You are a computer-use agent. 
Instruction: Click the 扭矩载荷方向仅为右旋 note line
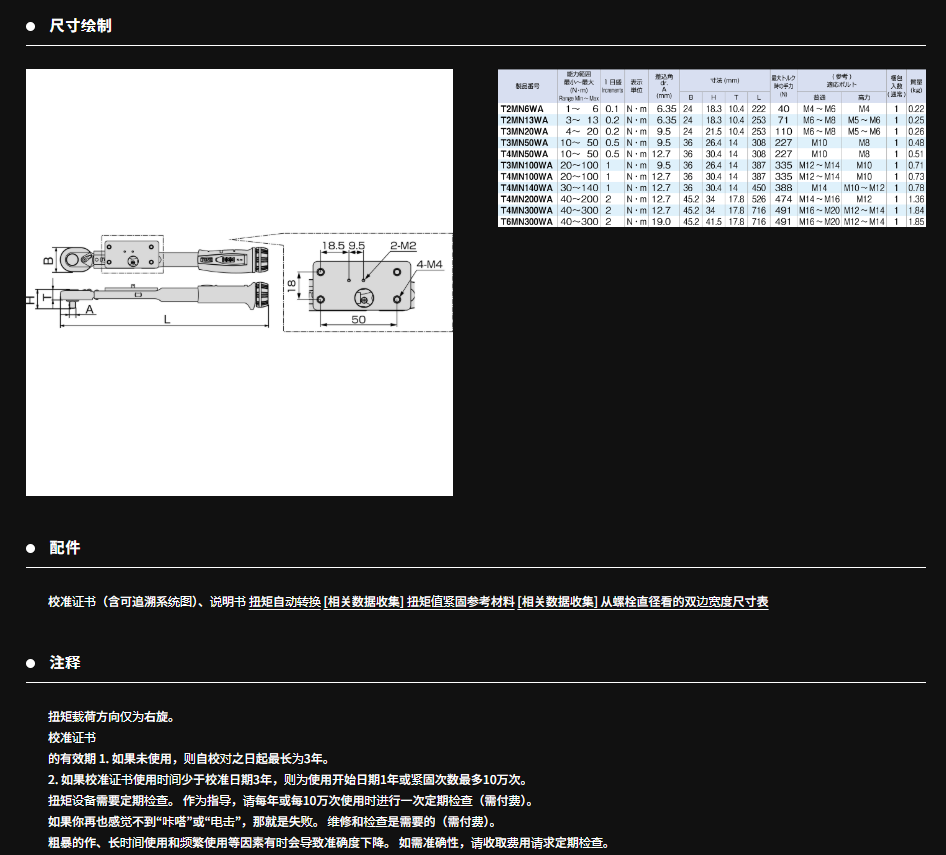(111, 717)
